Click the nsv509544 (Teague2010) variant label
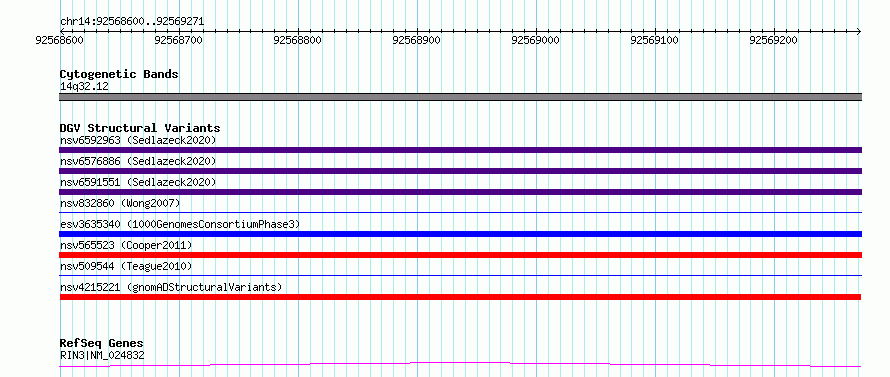 (x=126, y=266)
